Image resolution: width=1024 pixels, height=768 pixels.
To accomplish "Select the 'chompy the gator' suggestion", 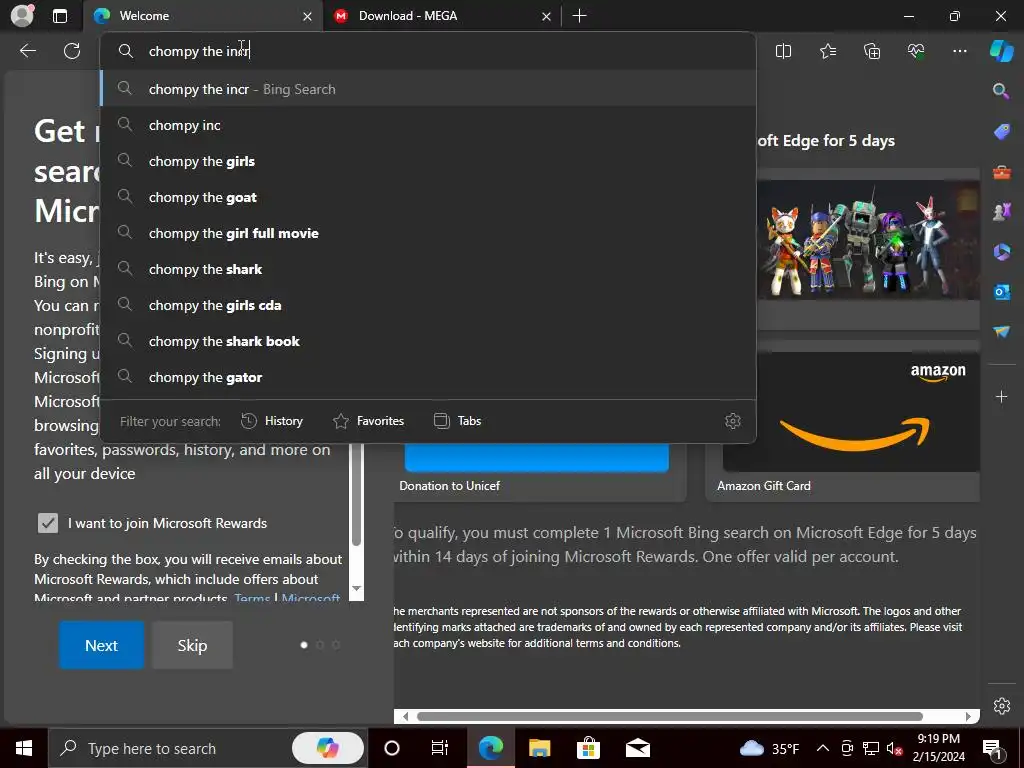I will (x=428, y=377).
